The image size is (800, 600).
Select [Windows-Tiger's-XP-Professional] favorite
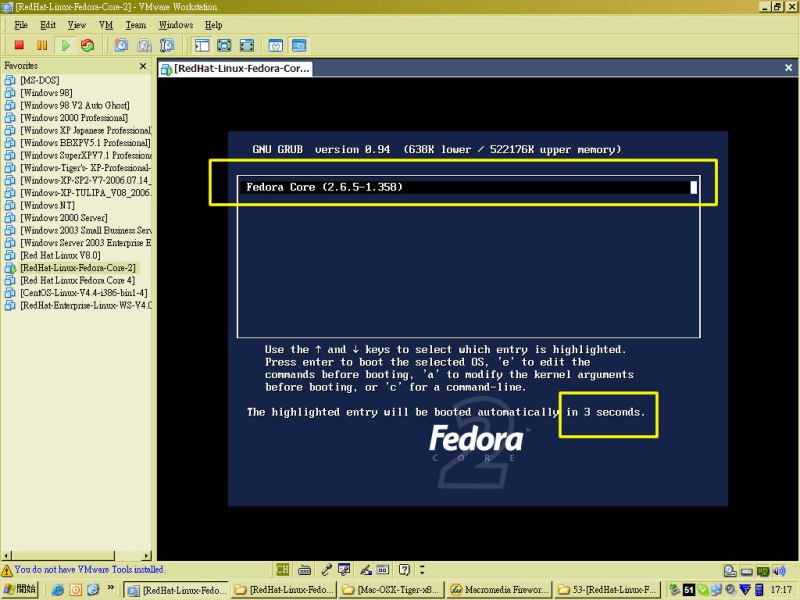click(86, 168)
